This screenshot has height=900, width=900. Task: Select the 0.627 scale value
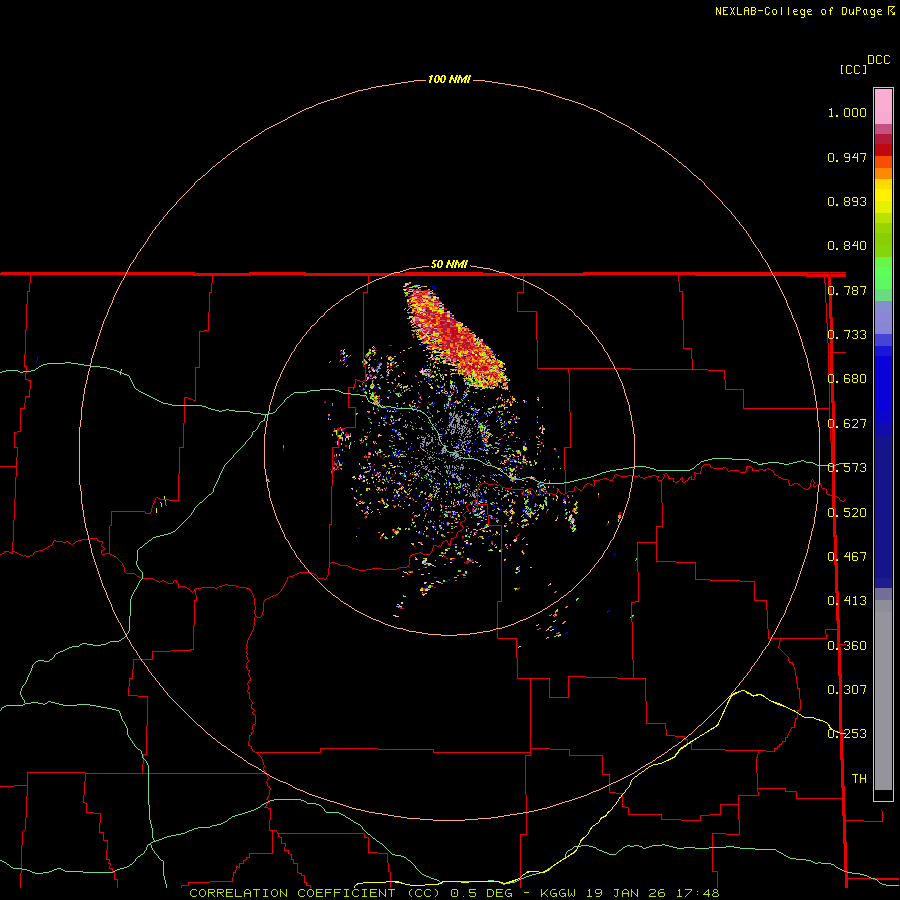pyautogui.click(x=847, y=424)
